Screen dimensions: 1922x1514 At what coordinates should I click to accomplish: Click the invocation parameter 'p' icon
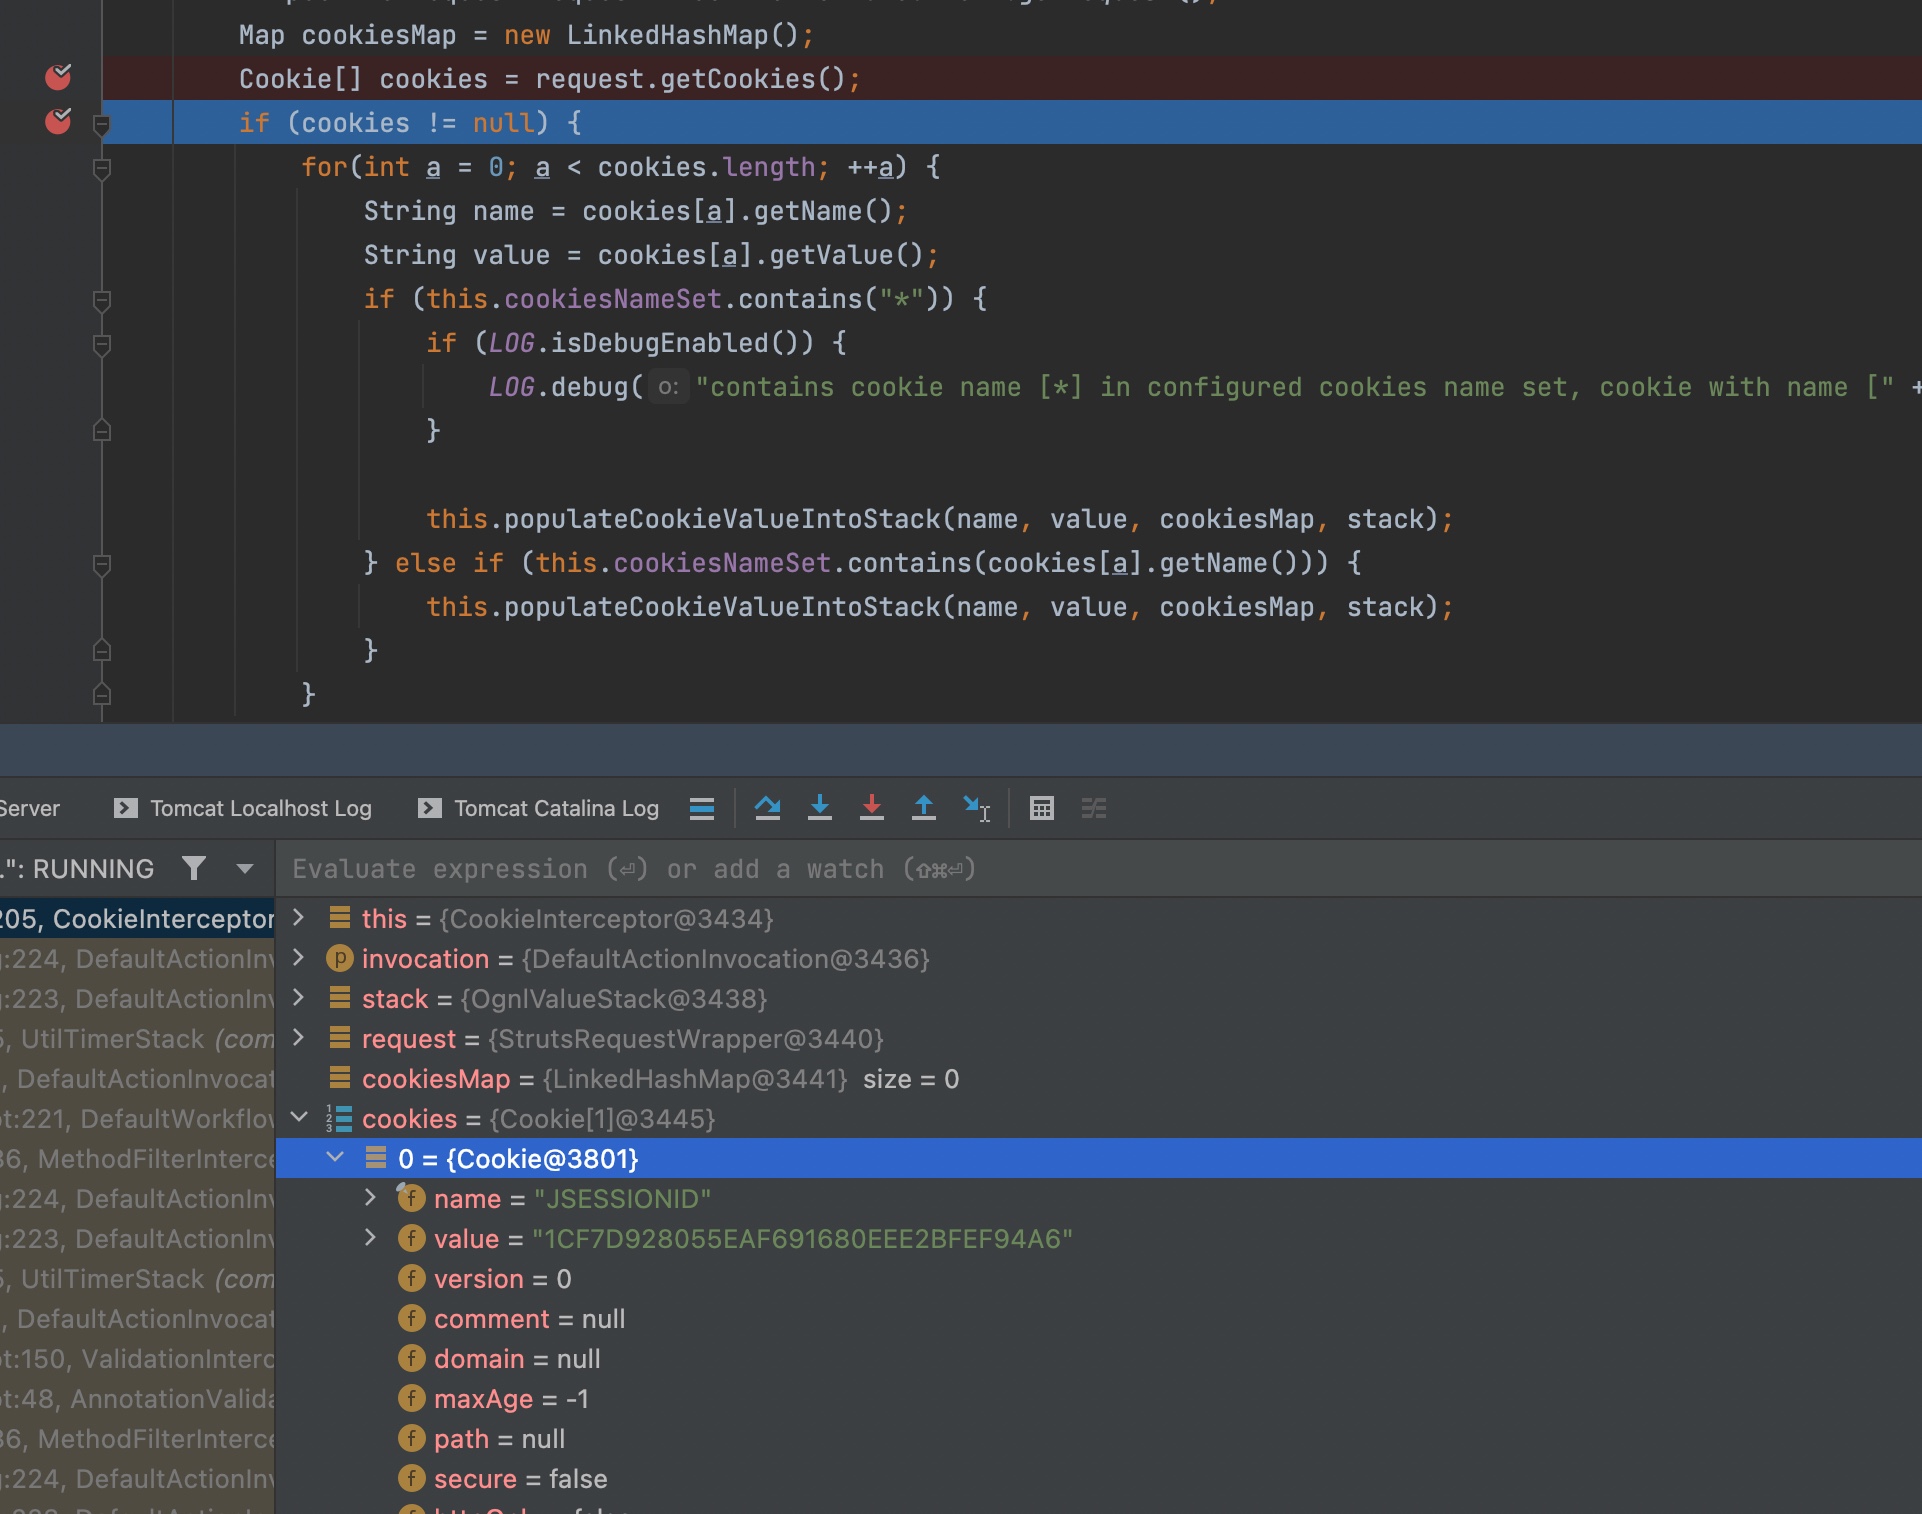tap(340, 958)
